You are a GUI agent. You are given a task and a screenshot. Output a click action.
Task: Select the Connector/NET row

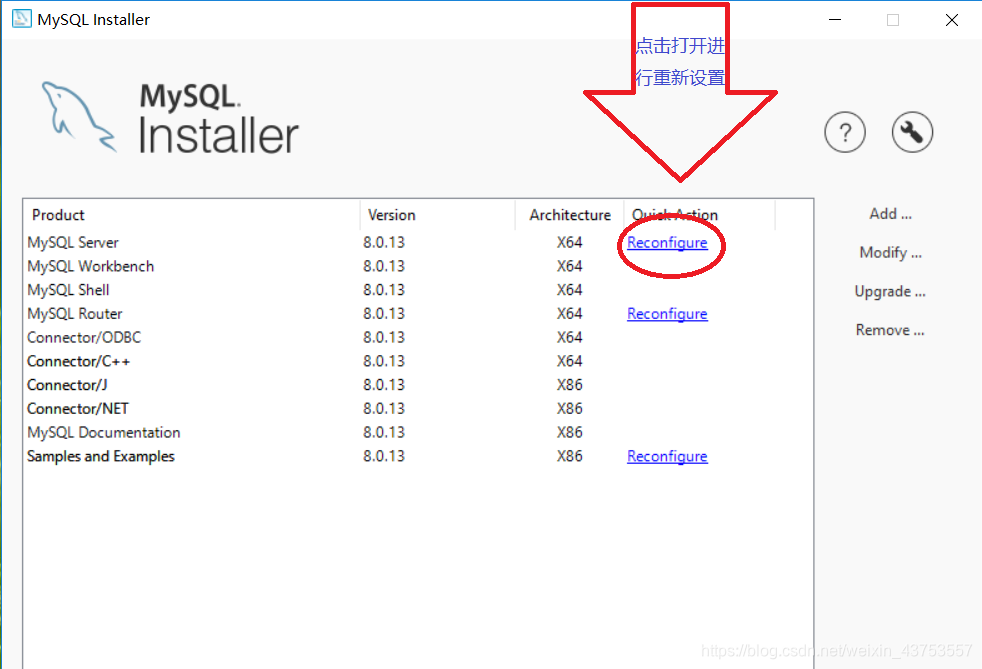pos(418,409)
